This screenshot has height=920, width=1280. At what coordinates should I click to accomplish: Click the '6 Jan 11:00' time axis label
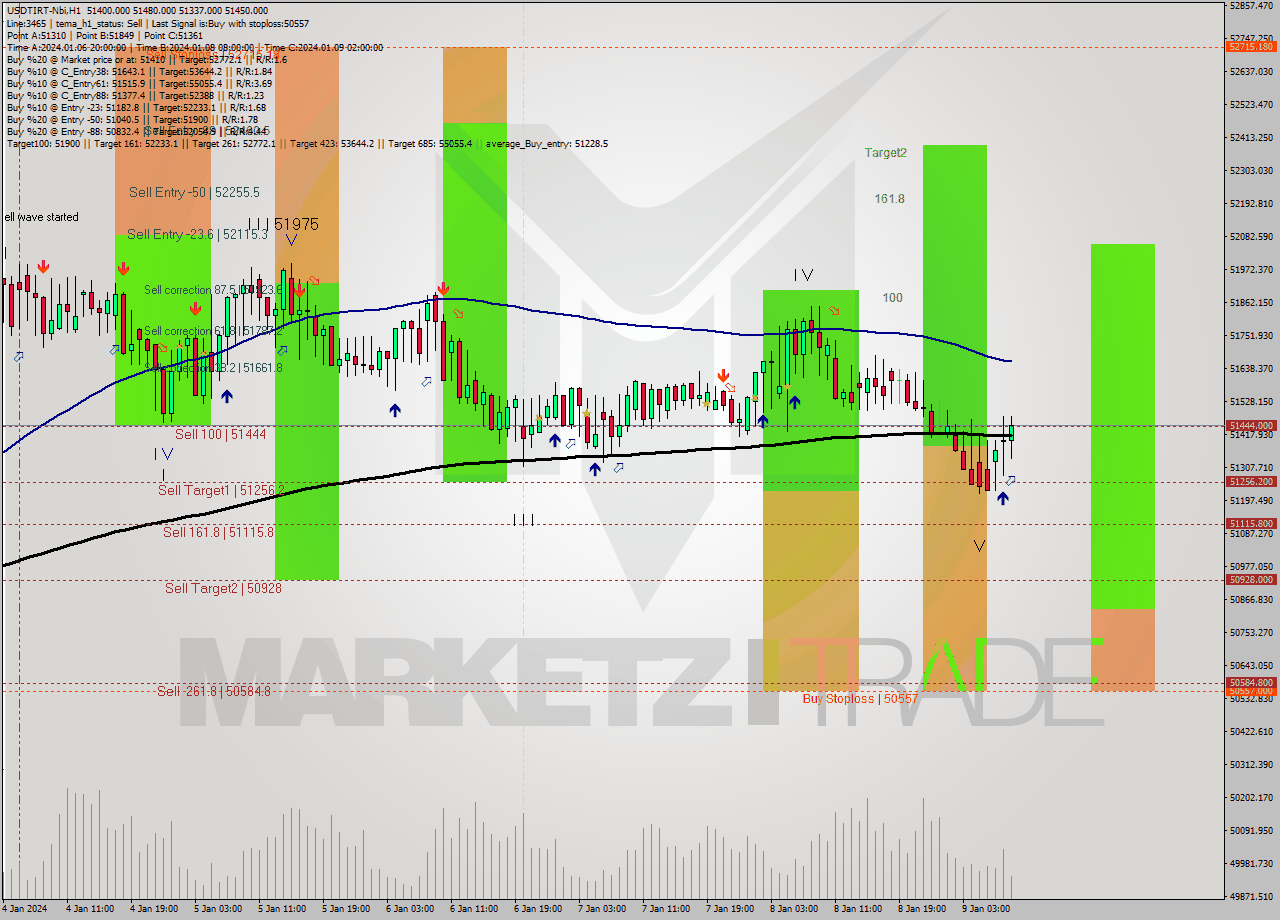coord(474,909)
